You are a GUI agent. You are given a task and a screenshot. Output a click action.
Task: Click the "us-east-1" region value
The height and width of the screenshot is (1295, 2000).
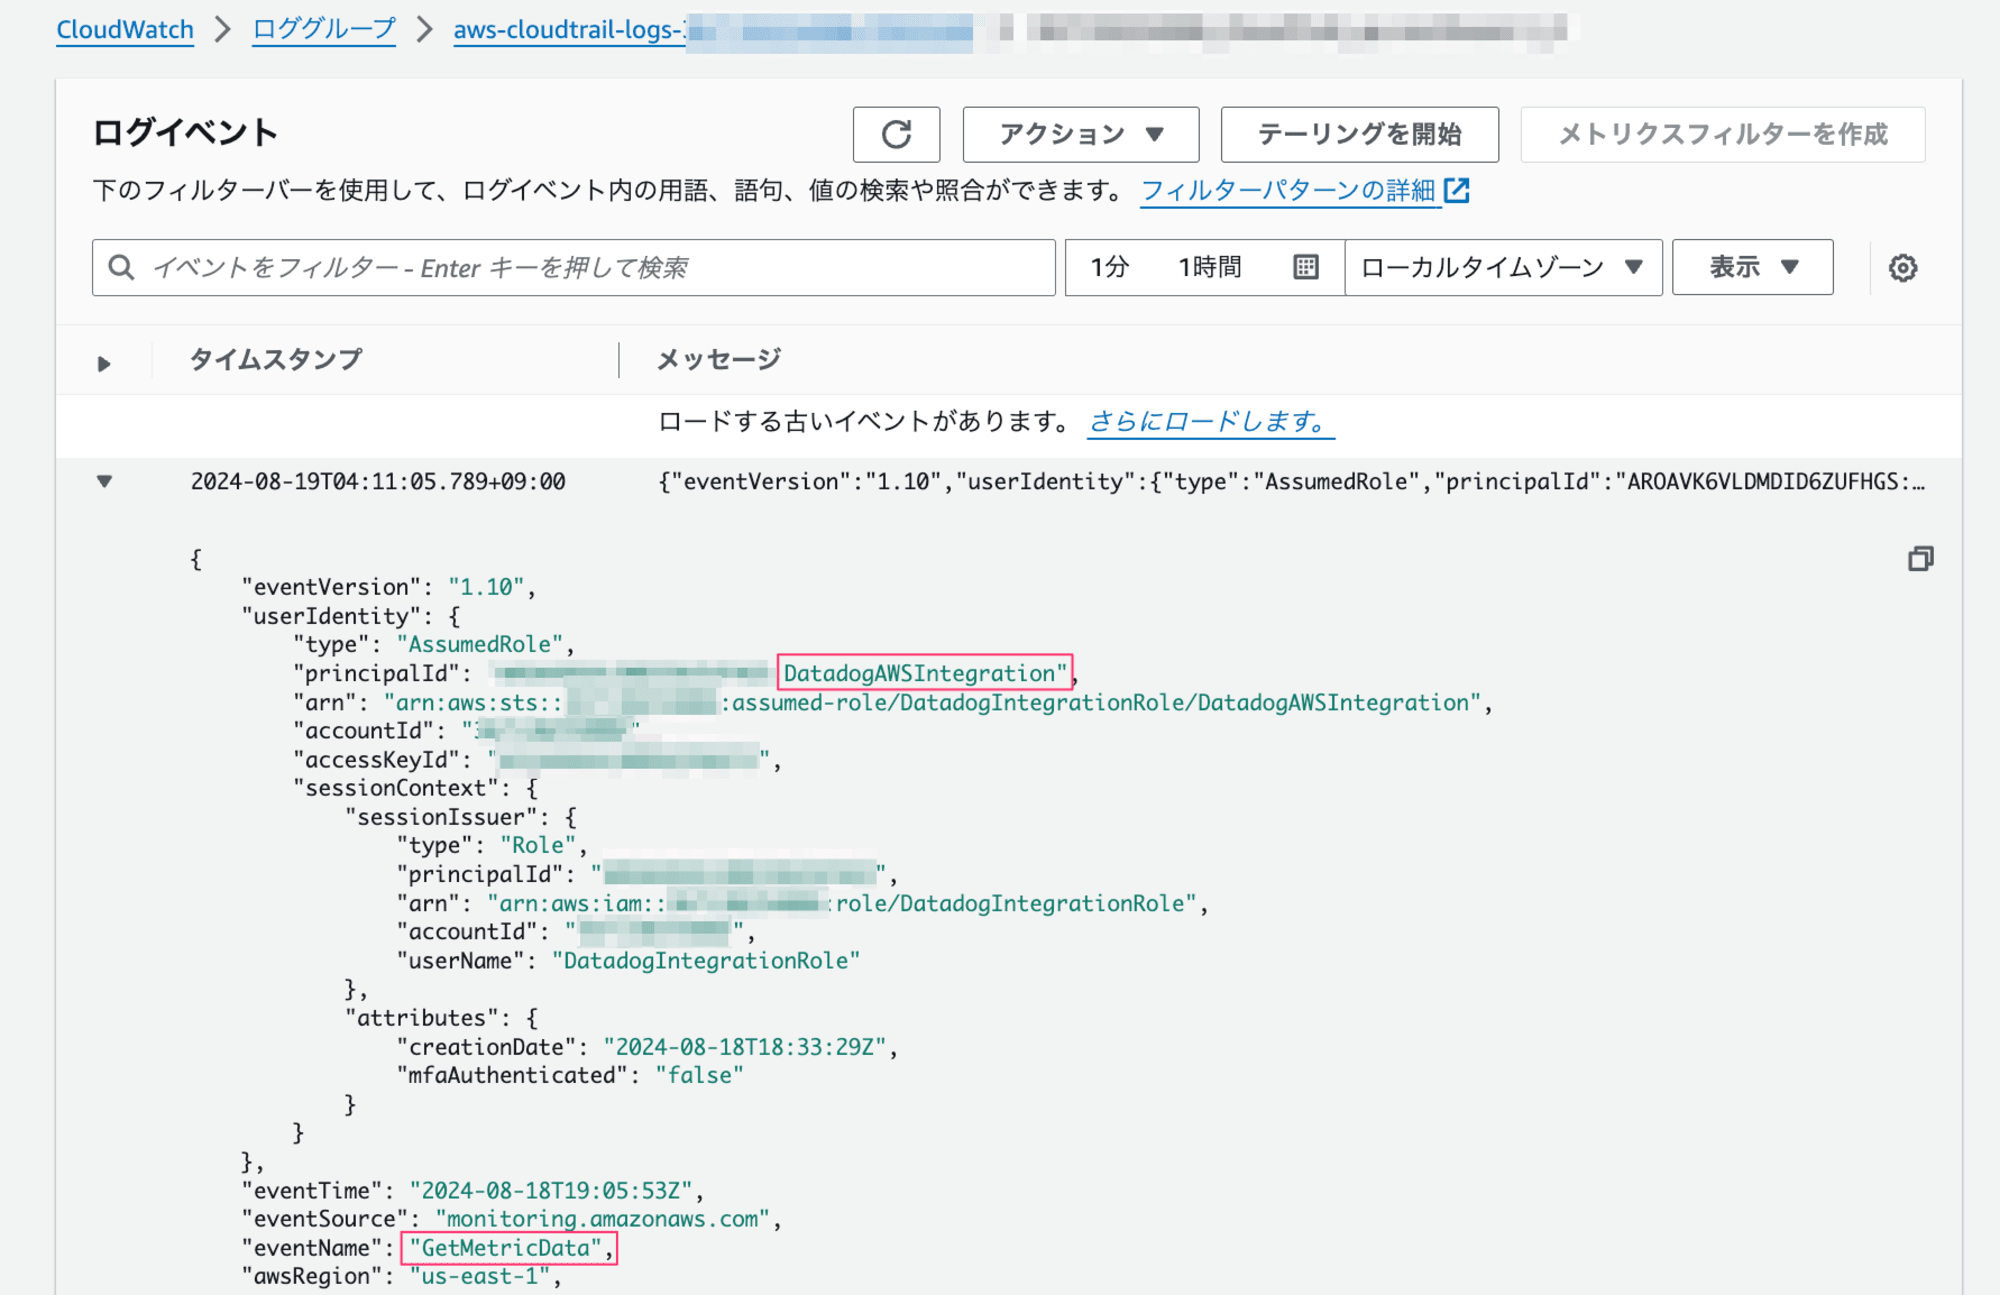(x=480, y=1276)
